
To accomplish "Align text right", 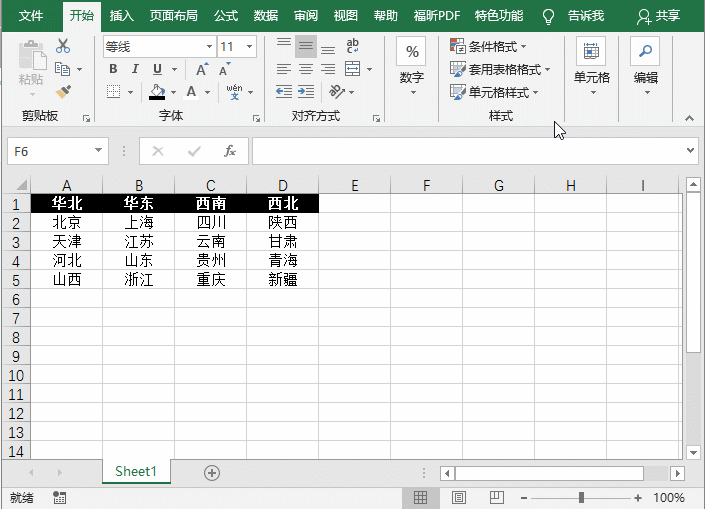I will 328,69.
